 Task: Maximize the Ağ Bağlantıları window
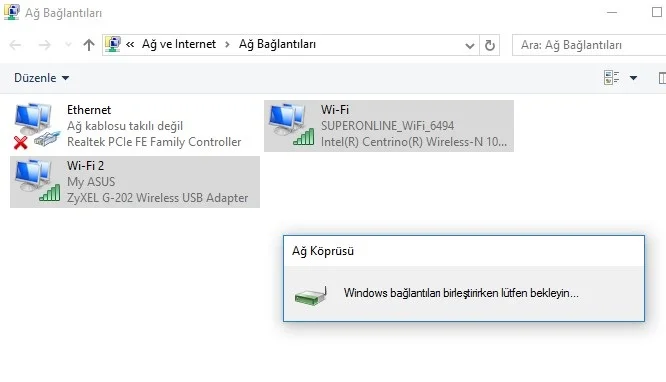click(657, 12)
